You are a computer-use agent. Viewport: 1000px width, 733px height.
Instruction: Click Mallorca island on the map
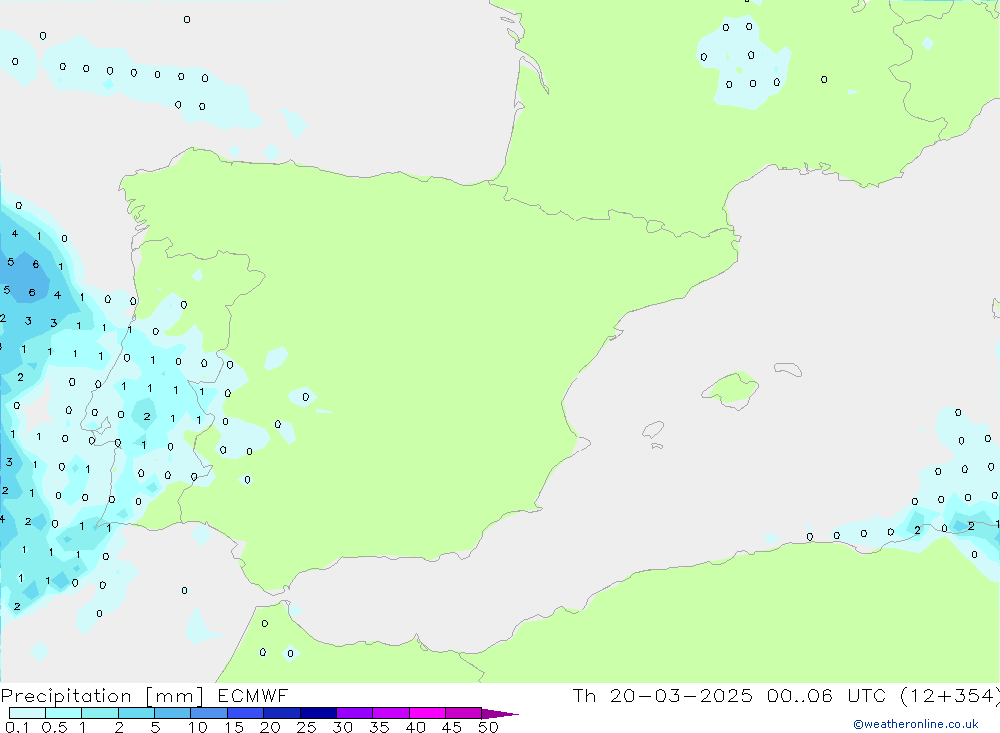731,389
